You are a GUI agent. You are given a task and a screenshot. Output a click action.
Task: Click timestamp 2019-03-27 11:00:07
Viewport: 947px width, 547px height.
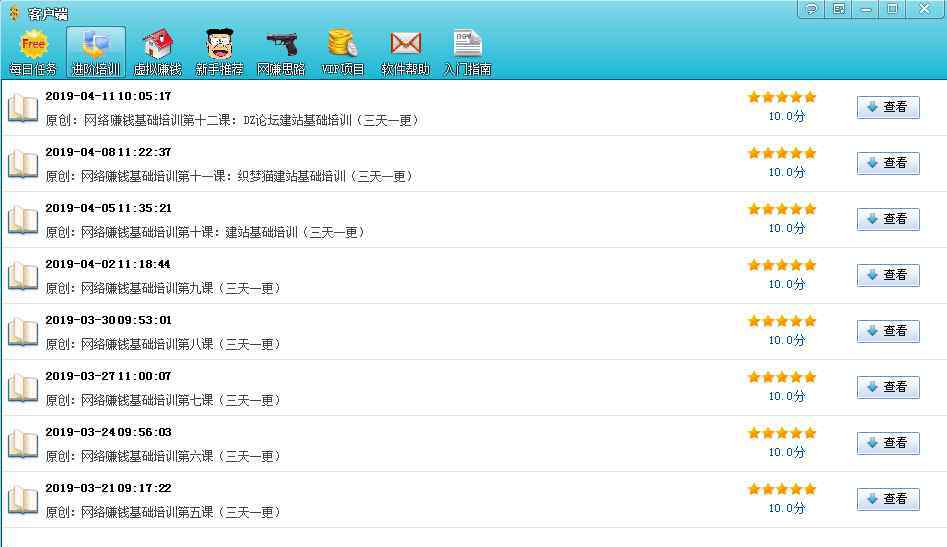tap(109, 377)
